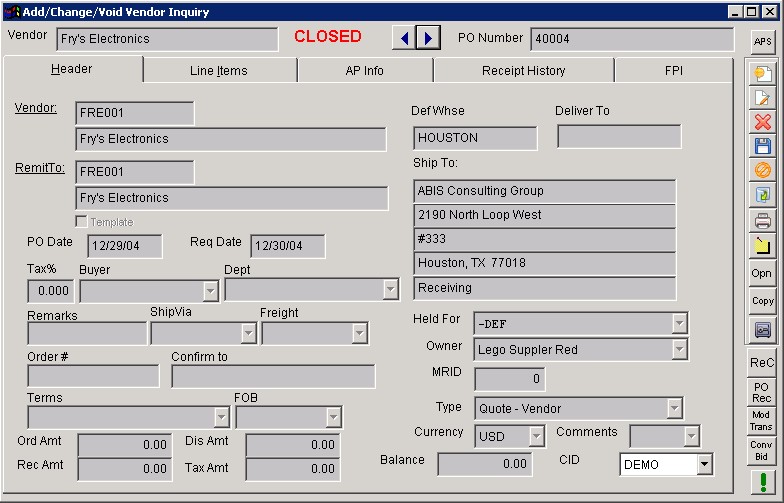Image resolution: width=784 pixels, height=503 pixels.
Task: Open the Currency dropdown showing USD
Action: (x=536, y=436)
